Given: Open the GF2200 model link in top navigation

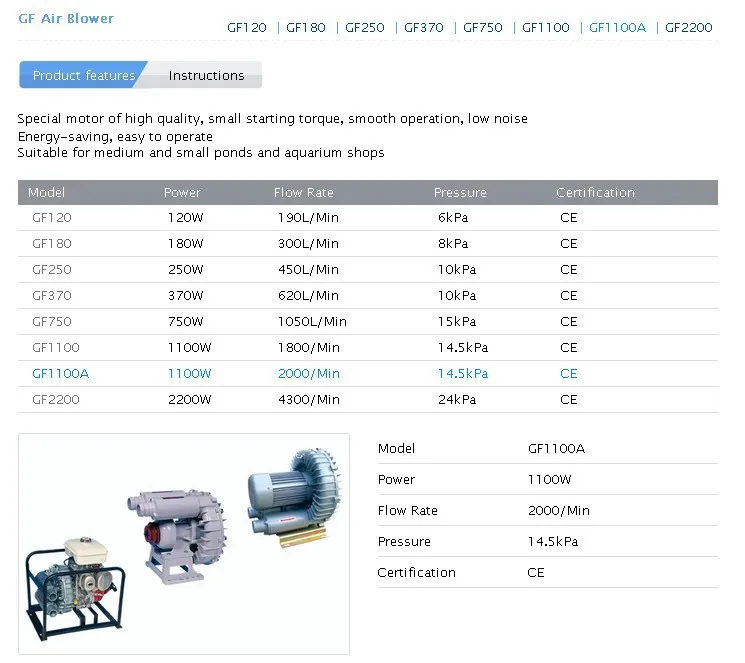Looking at the screenshot, I should pyautogui.click(x=688, y=28).
